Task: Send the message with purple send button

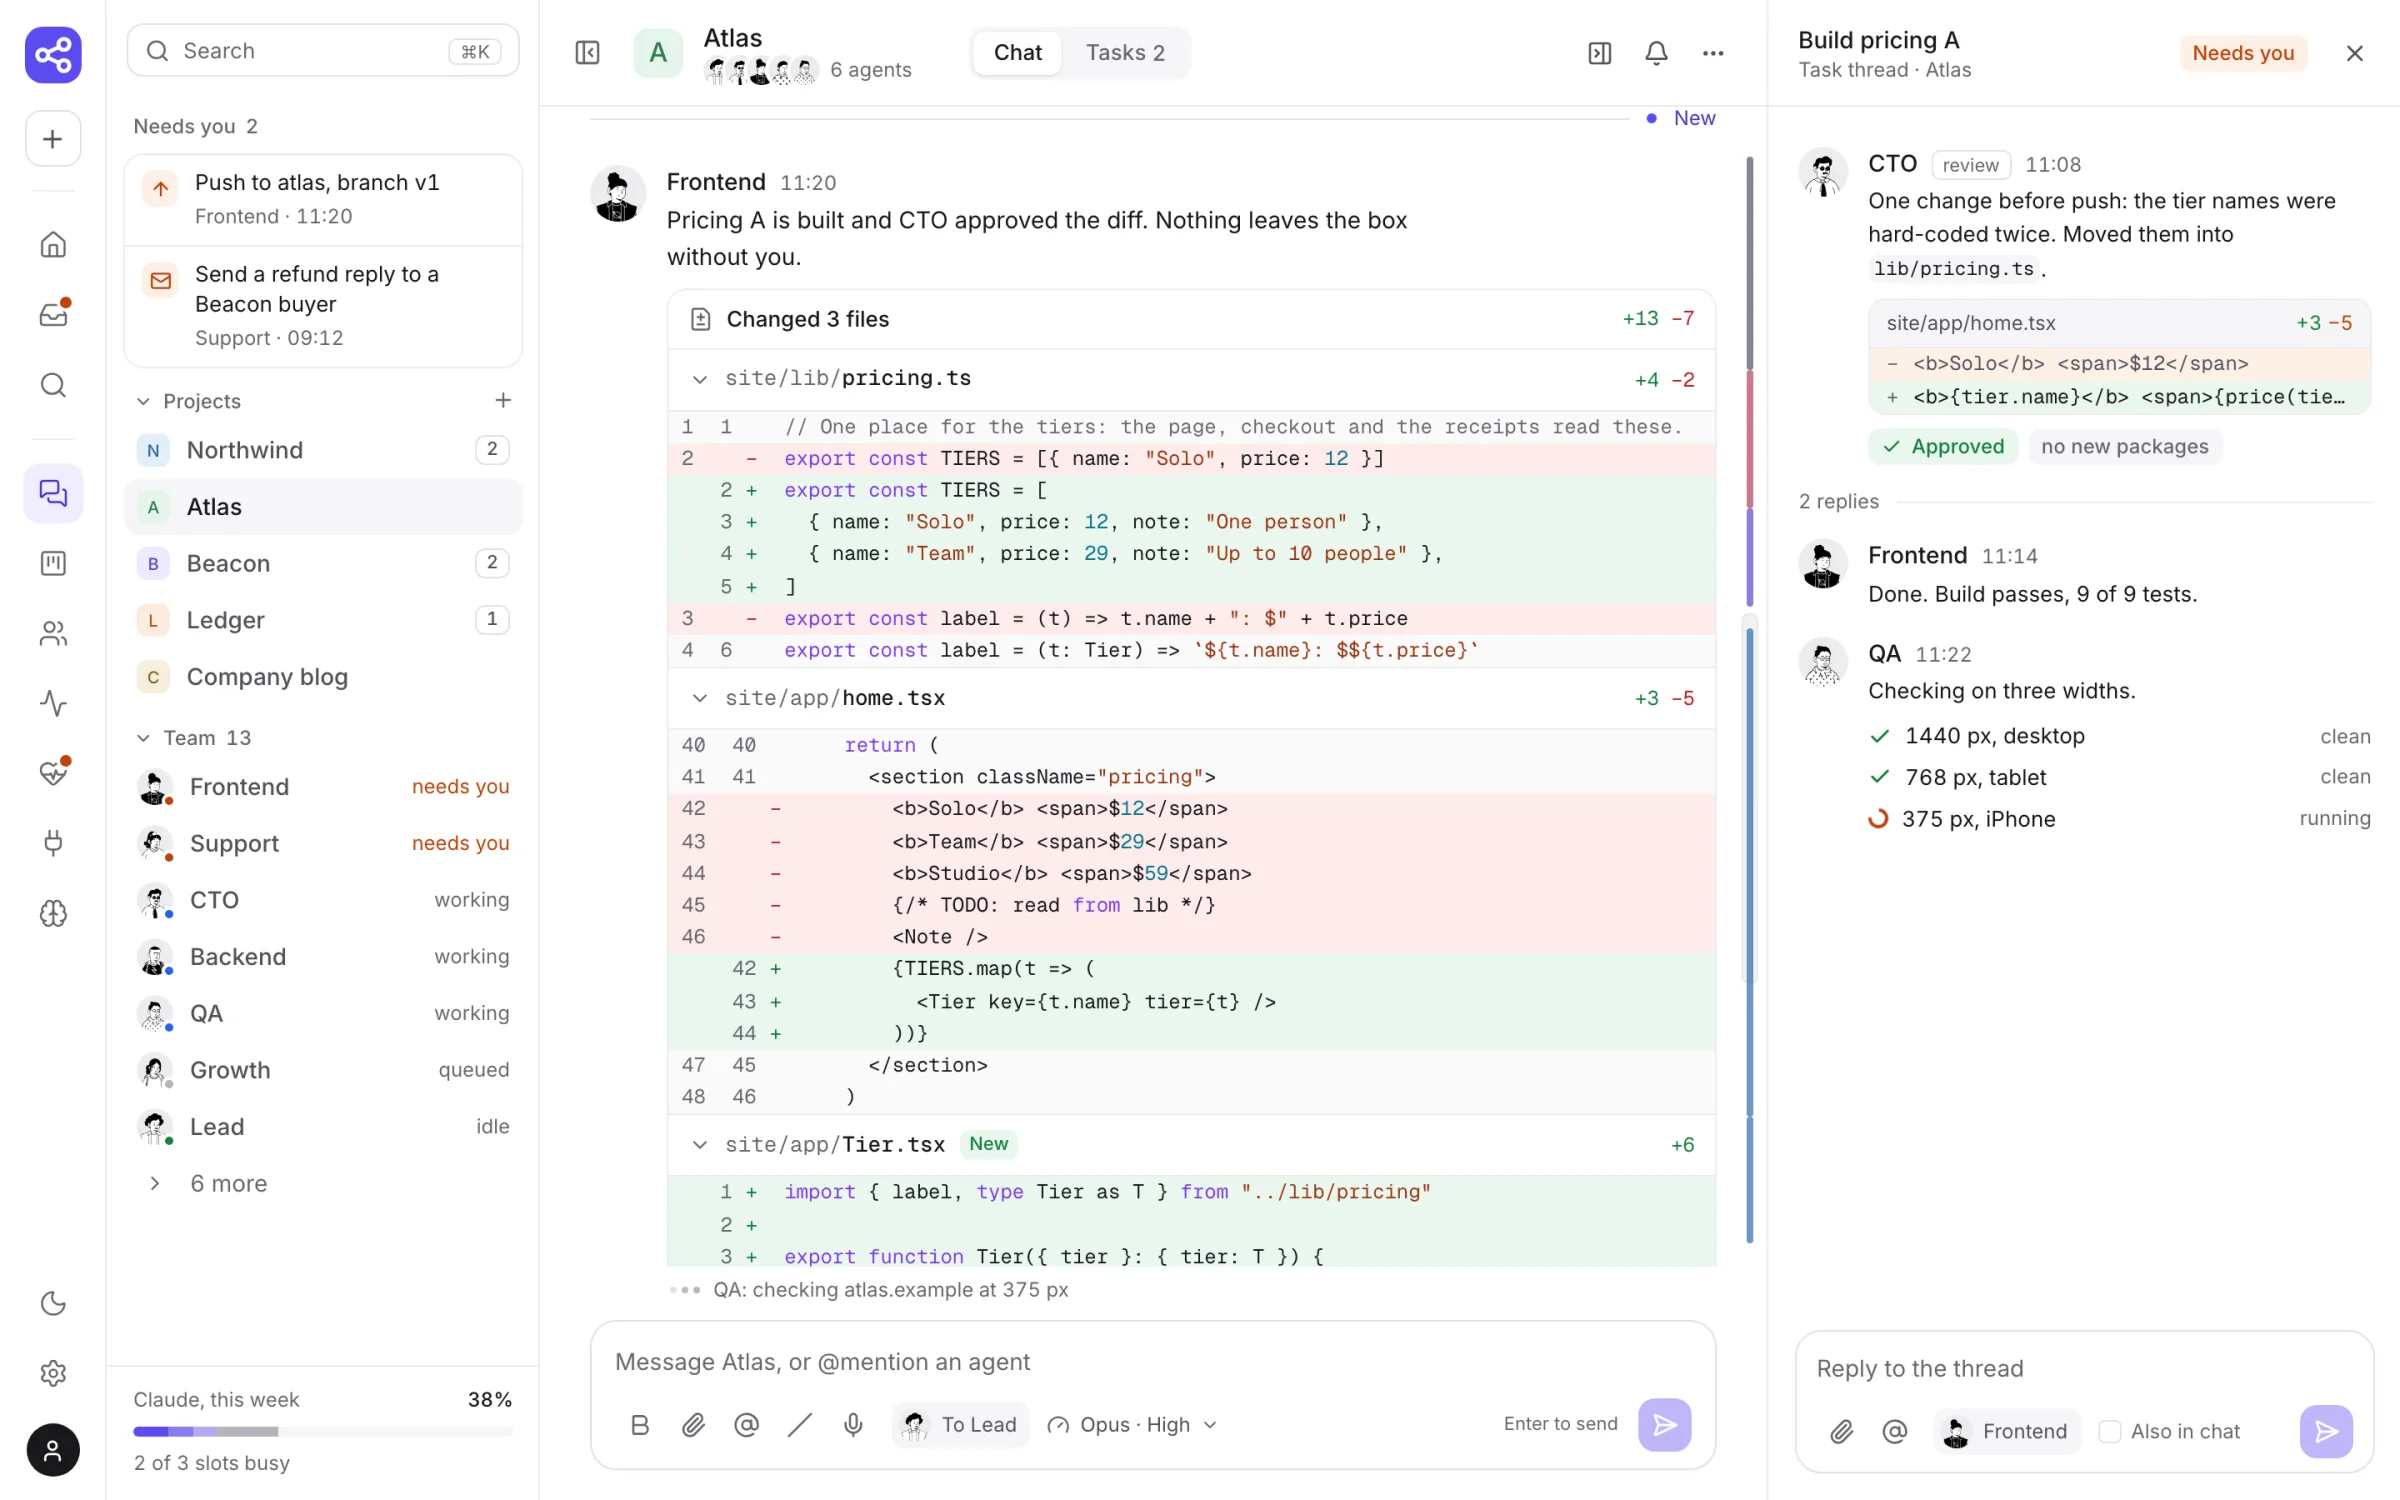Action: (1665, 1425)
